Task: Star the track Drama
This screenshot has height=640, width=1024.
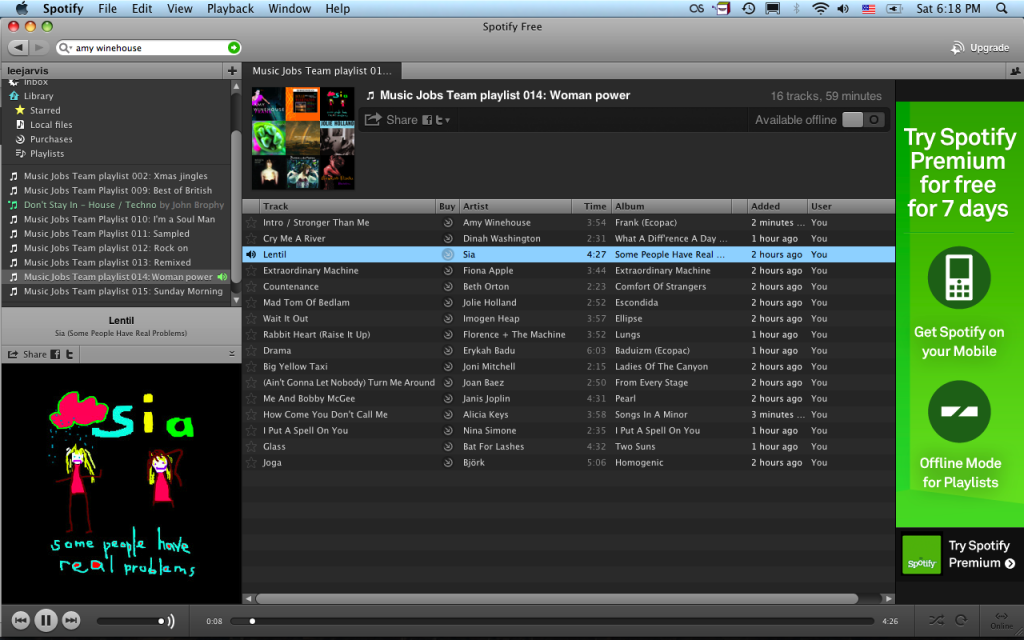Action: tap(251, 351)
